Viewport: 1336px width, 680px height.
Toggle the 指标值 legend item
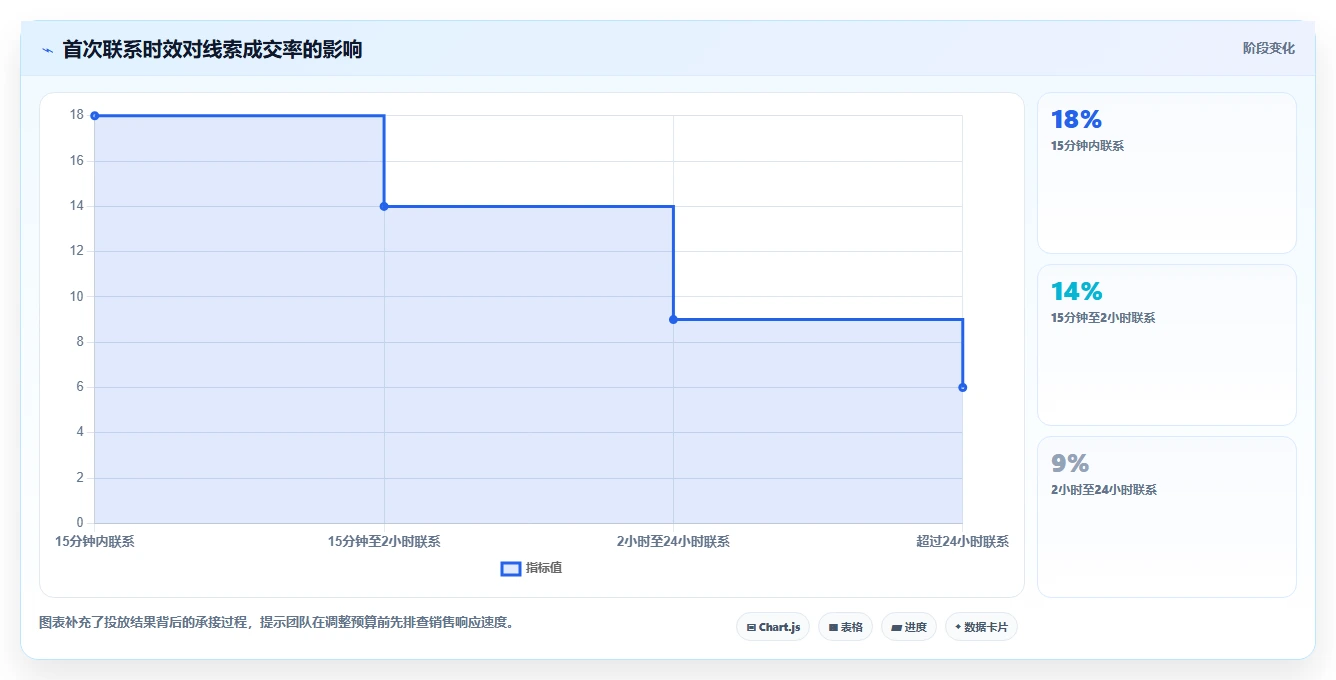[531, 568]
